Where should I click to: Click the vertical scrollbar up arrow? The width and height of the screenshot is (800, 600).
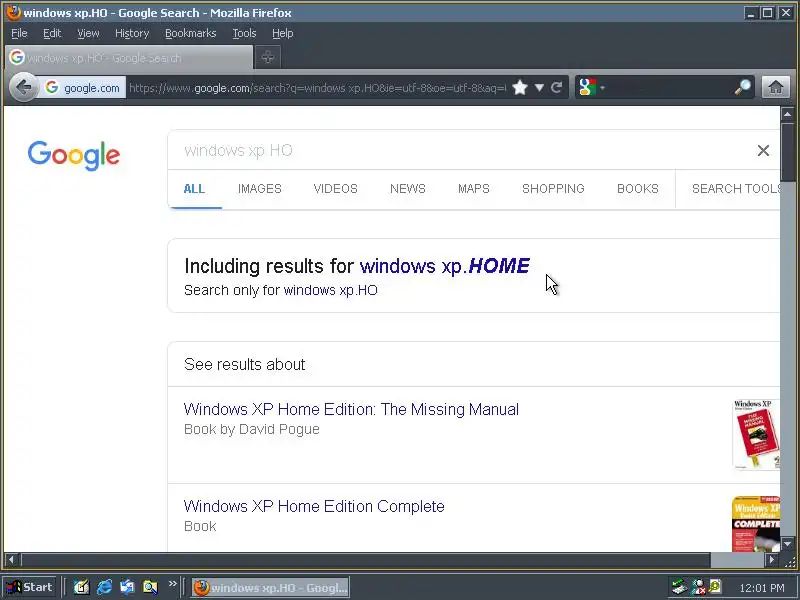(x=787, y=114)
